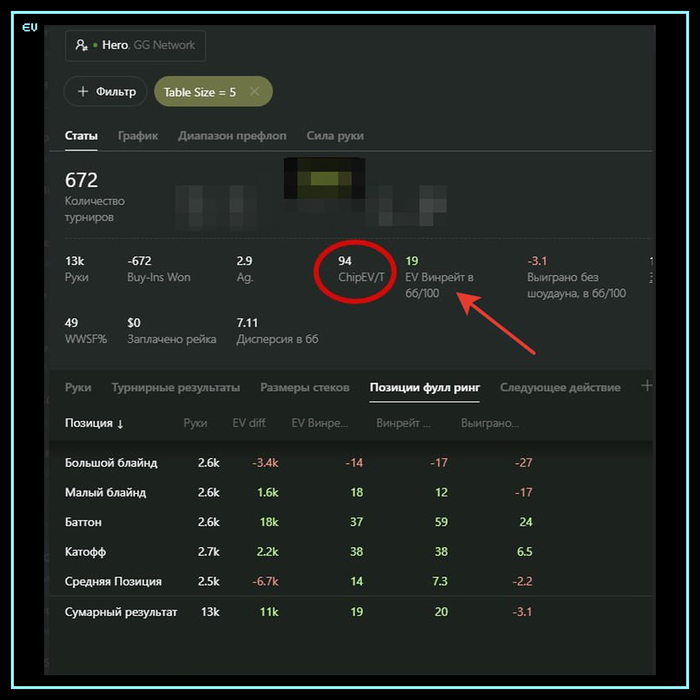
Task: Sort by the EV Винре... column header
Action: 320,423
